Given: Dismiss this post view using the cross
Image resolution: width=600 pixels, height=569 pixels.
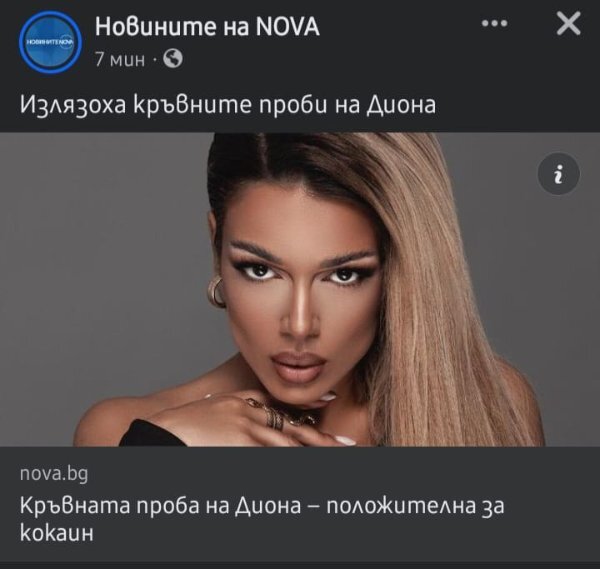Looking at the screenshot, I should pos(568,24).
